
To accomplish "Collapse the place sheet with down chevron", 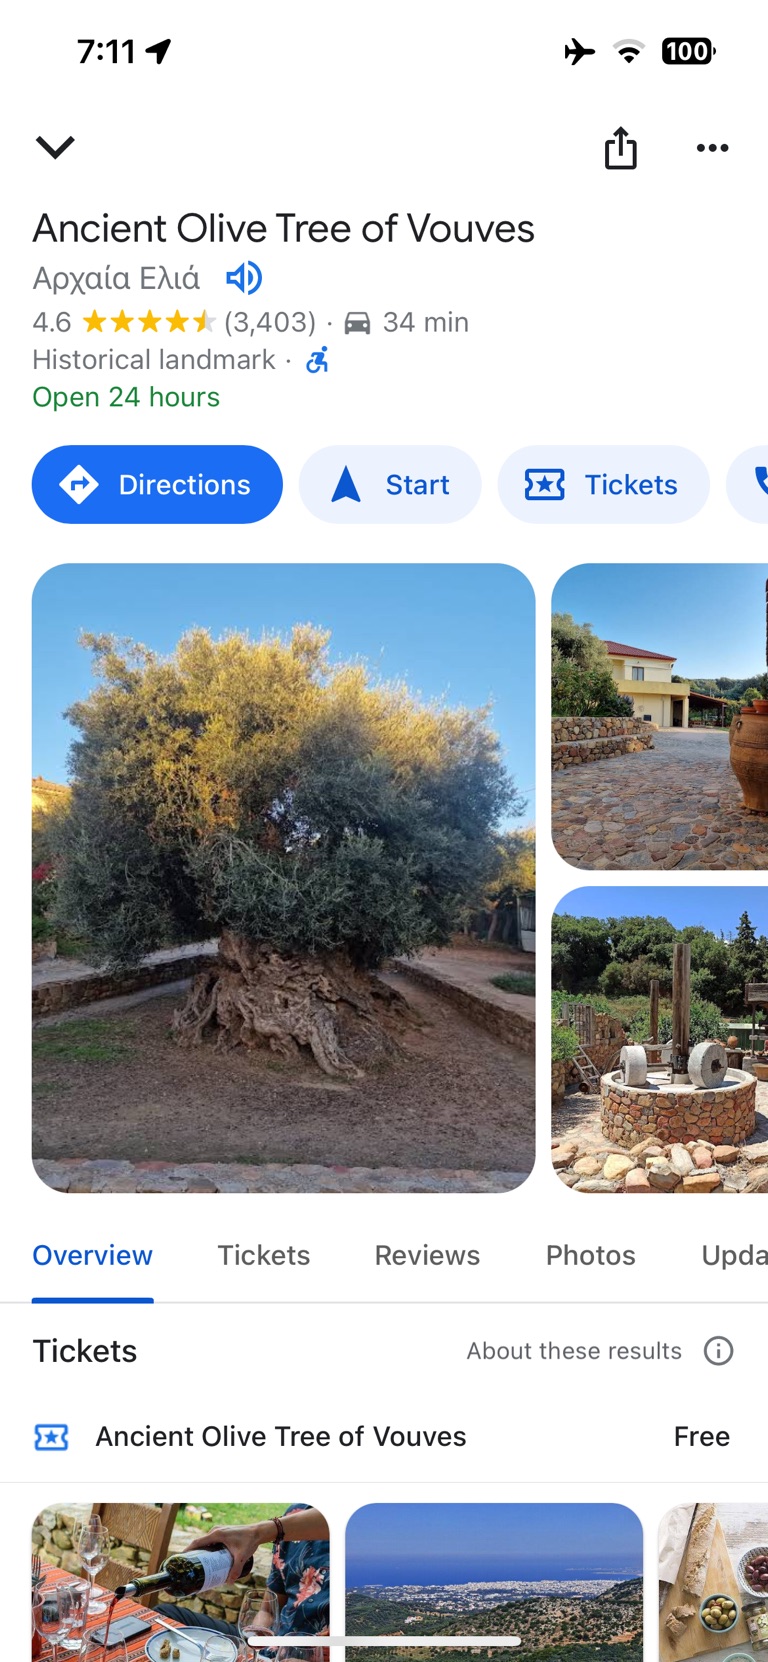I will click(x=55, y=148).
